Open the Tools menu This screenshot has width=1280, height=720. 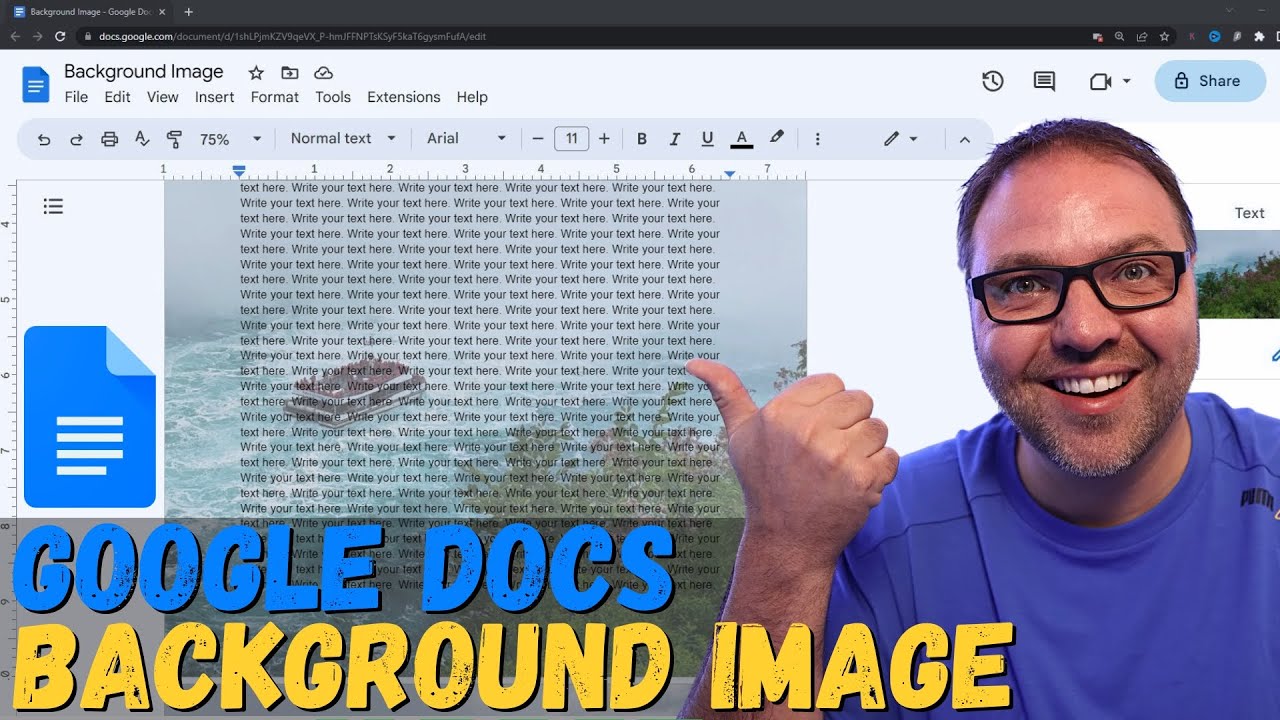pos(332,97)
